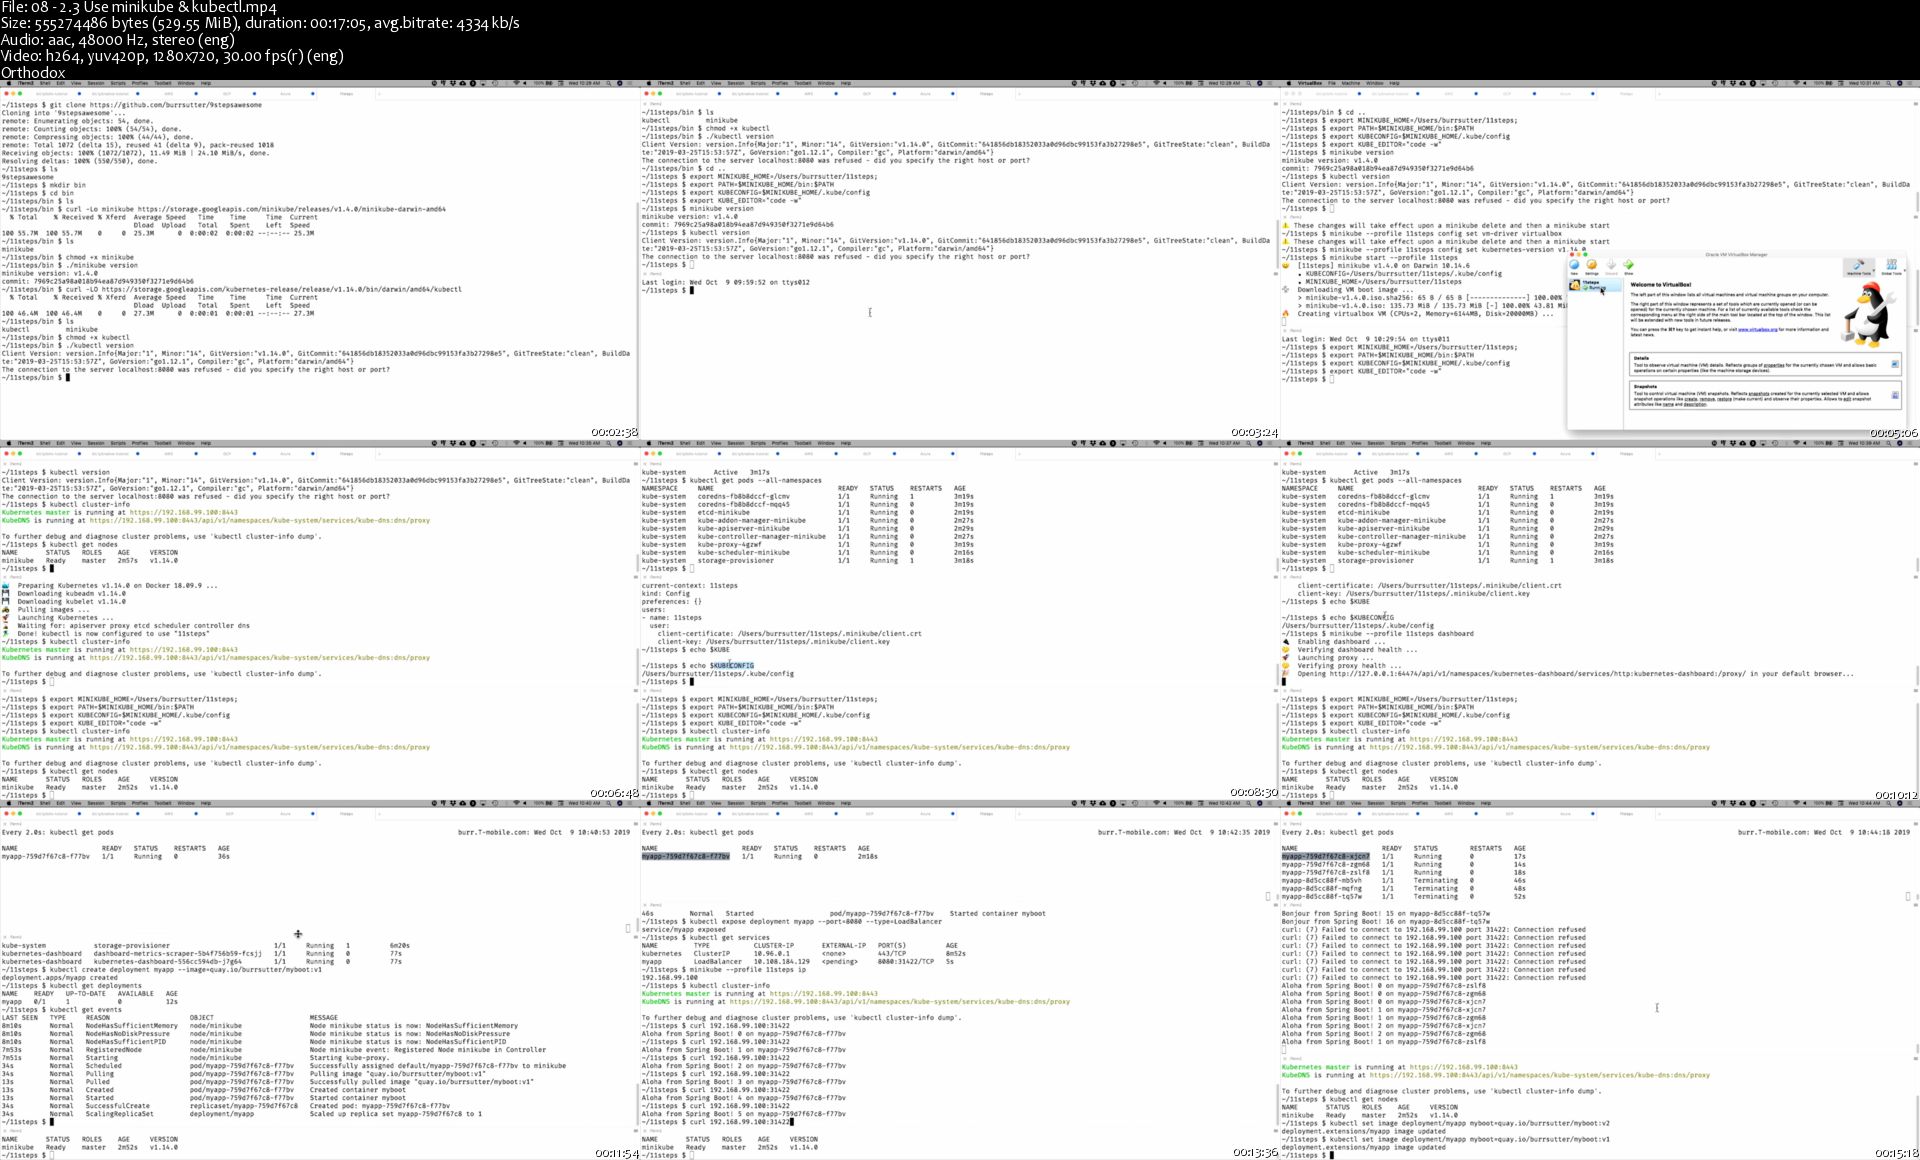The height and width of the screenshot is (1160, 1920).
Task: Click the 00:03:24 timestamp label
Action: coord(1254,433)
